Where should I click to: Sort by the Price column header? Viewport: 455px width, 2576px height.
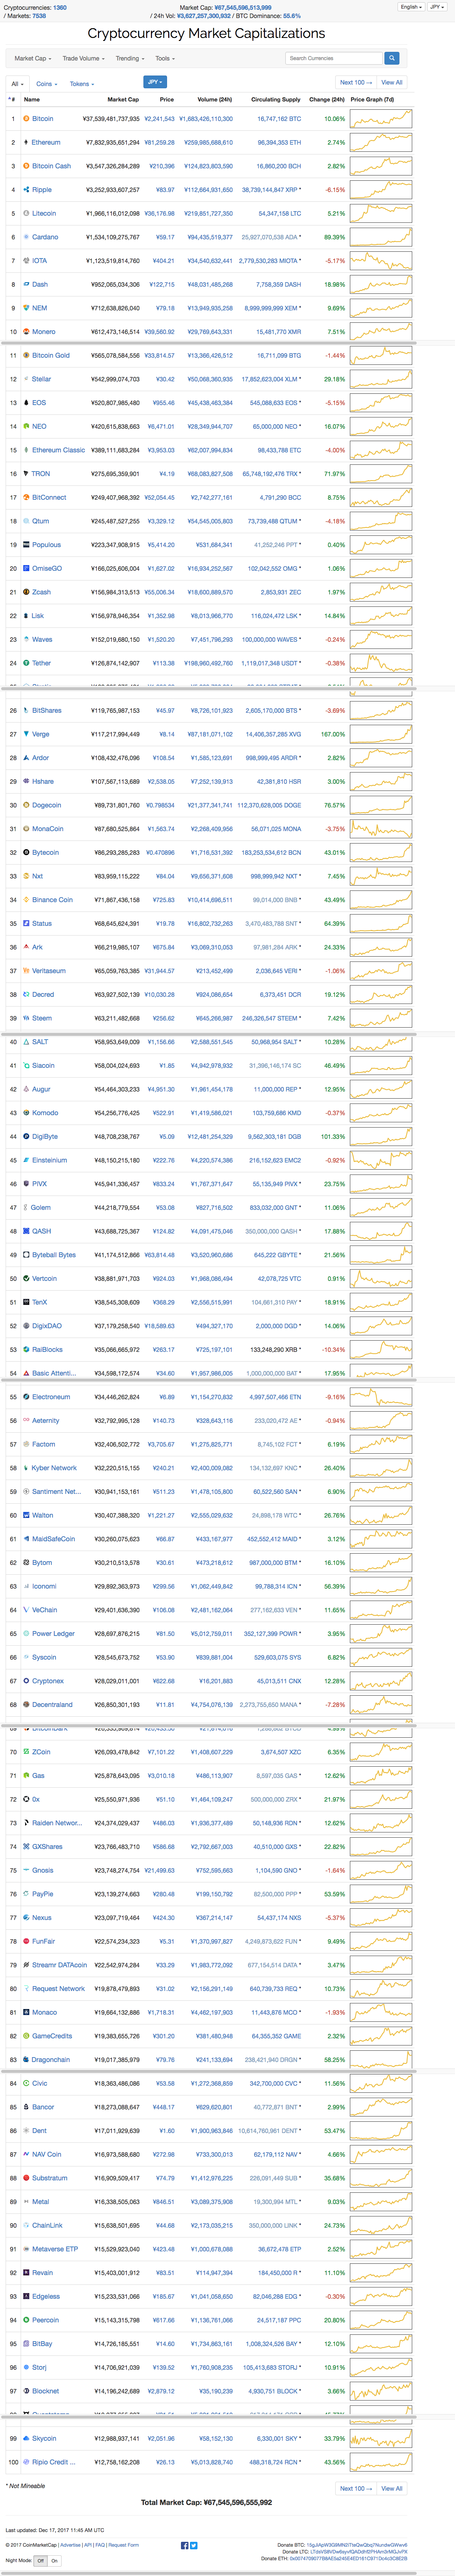(x=167, y=100)
